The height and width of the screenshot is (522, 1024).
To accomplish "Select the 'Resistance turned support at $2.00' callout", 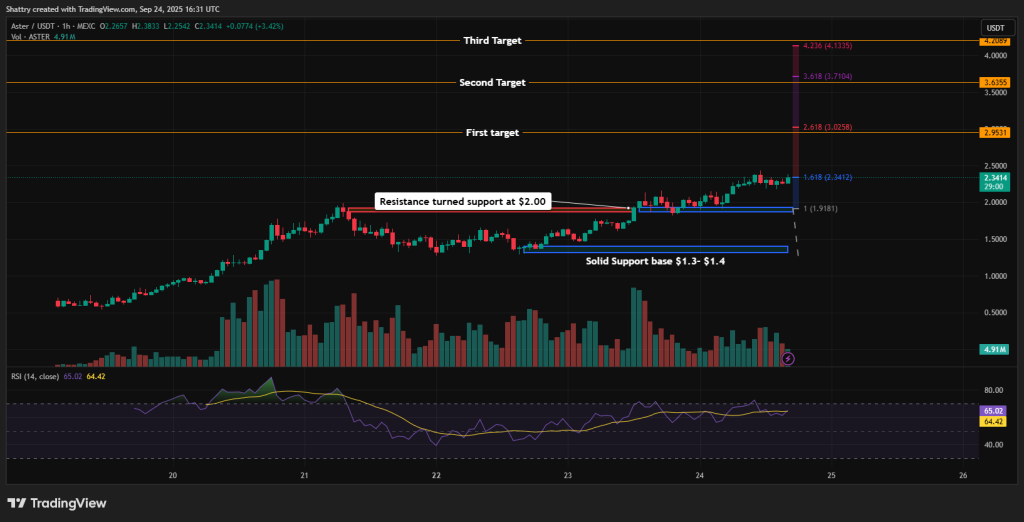I will 463,201.
